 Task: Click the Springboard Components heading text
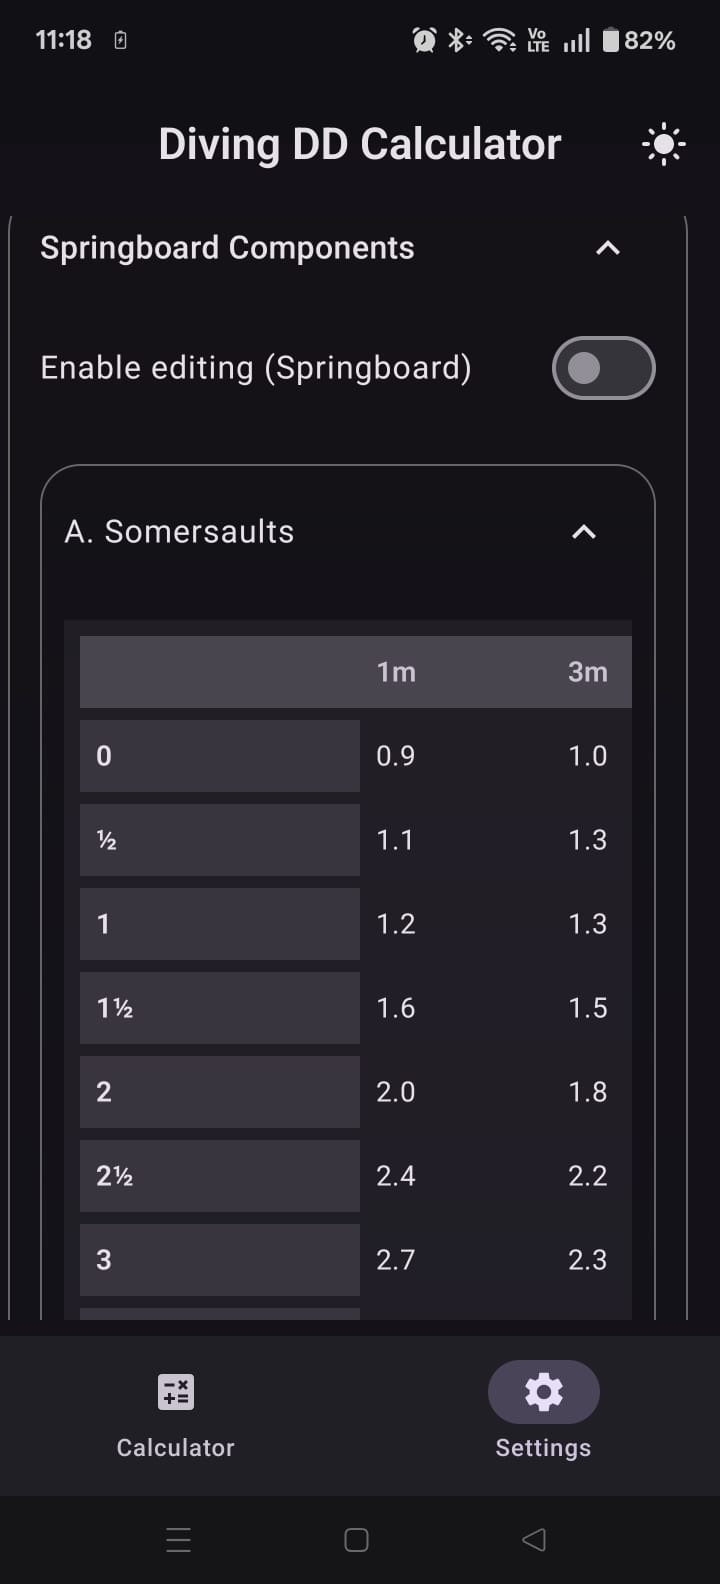coord(227,248)
